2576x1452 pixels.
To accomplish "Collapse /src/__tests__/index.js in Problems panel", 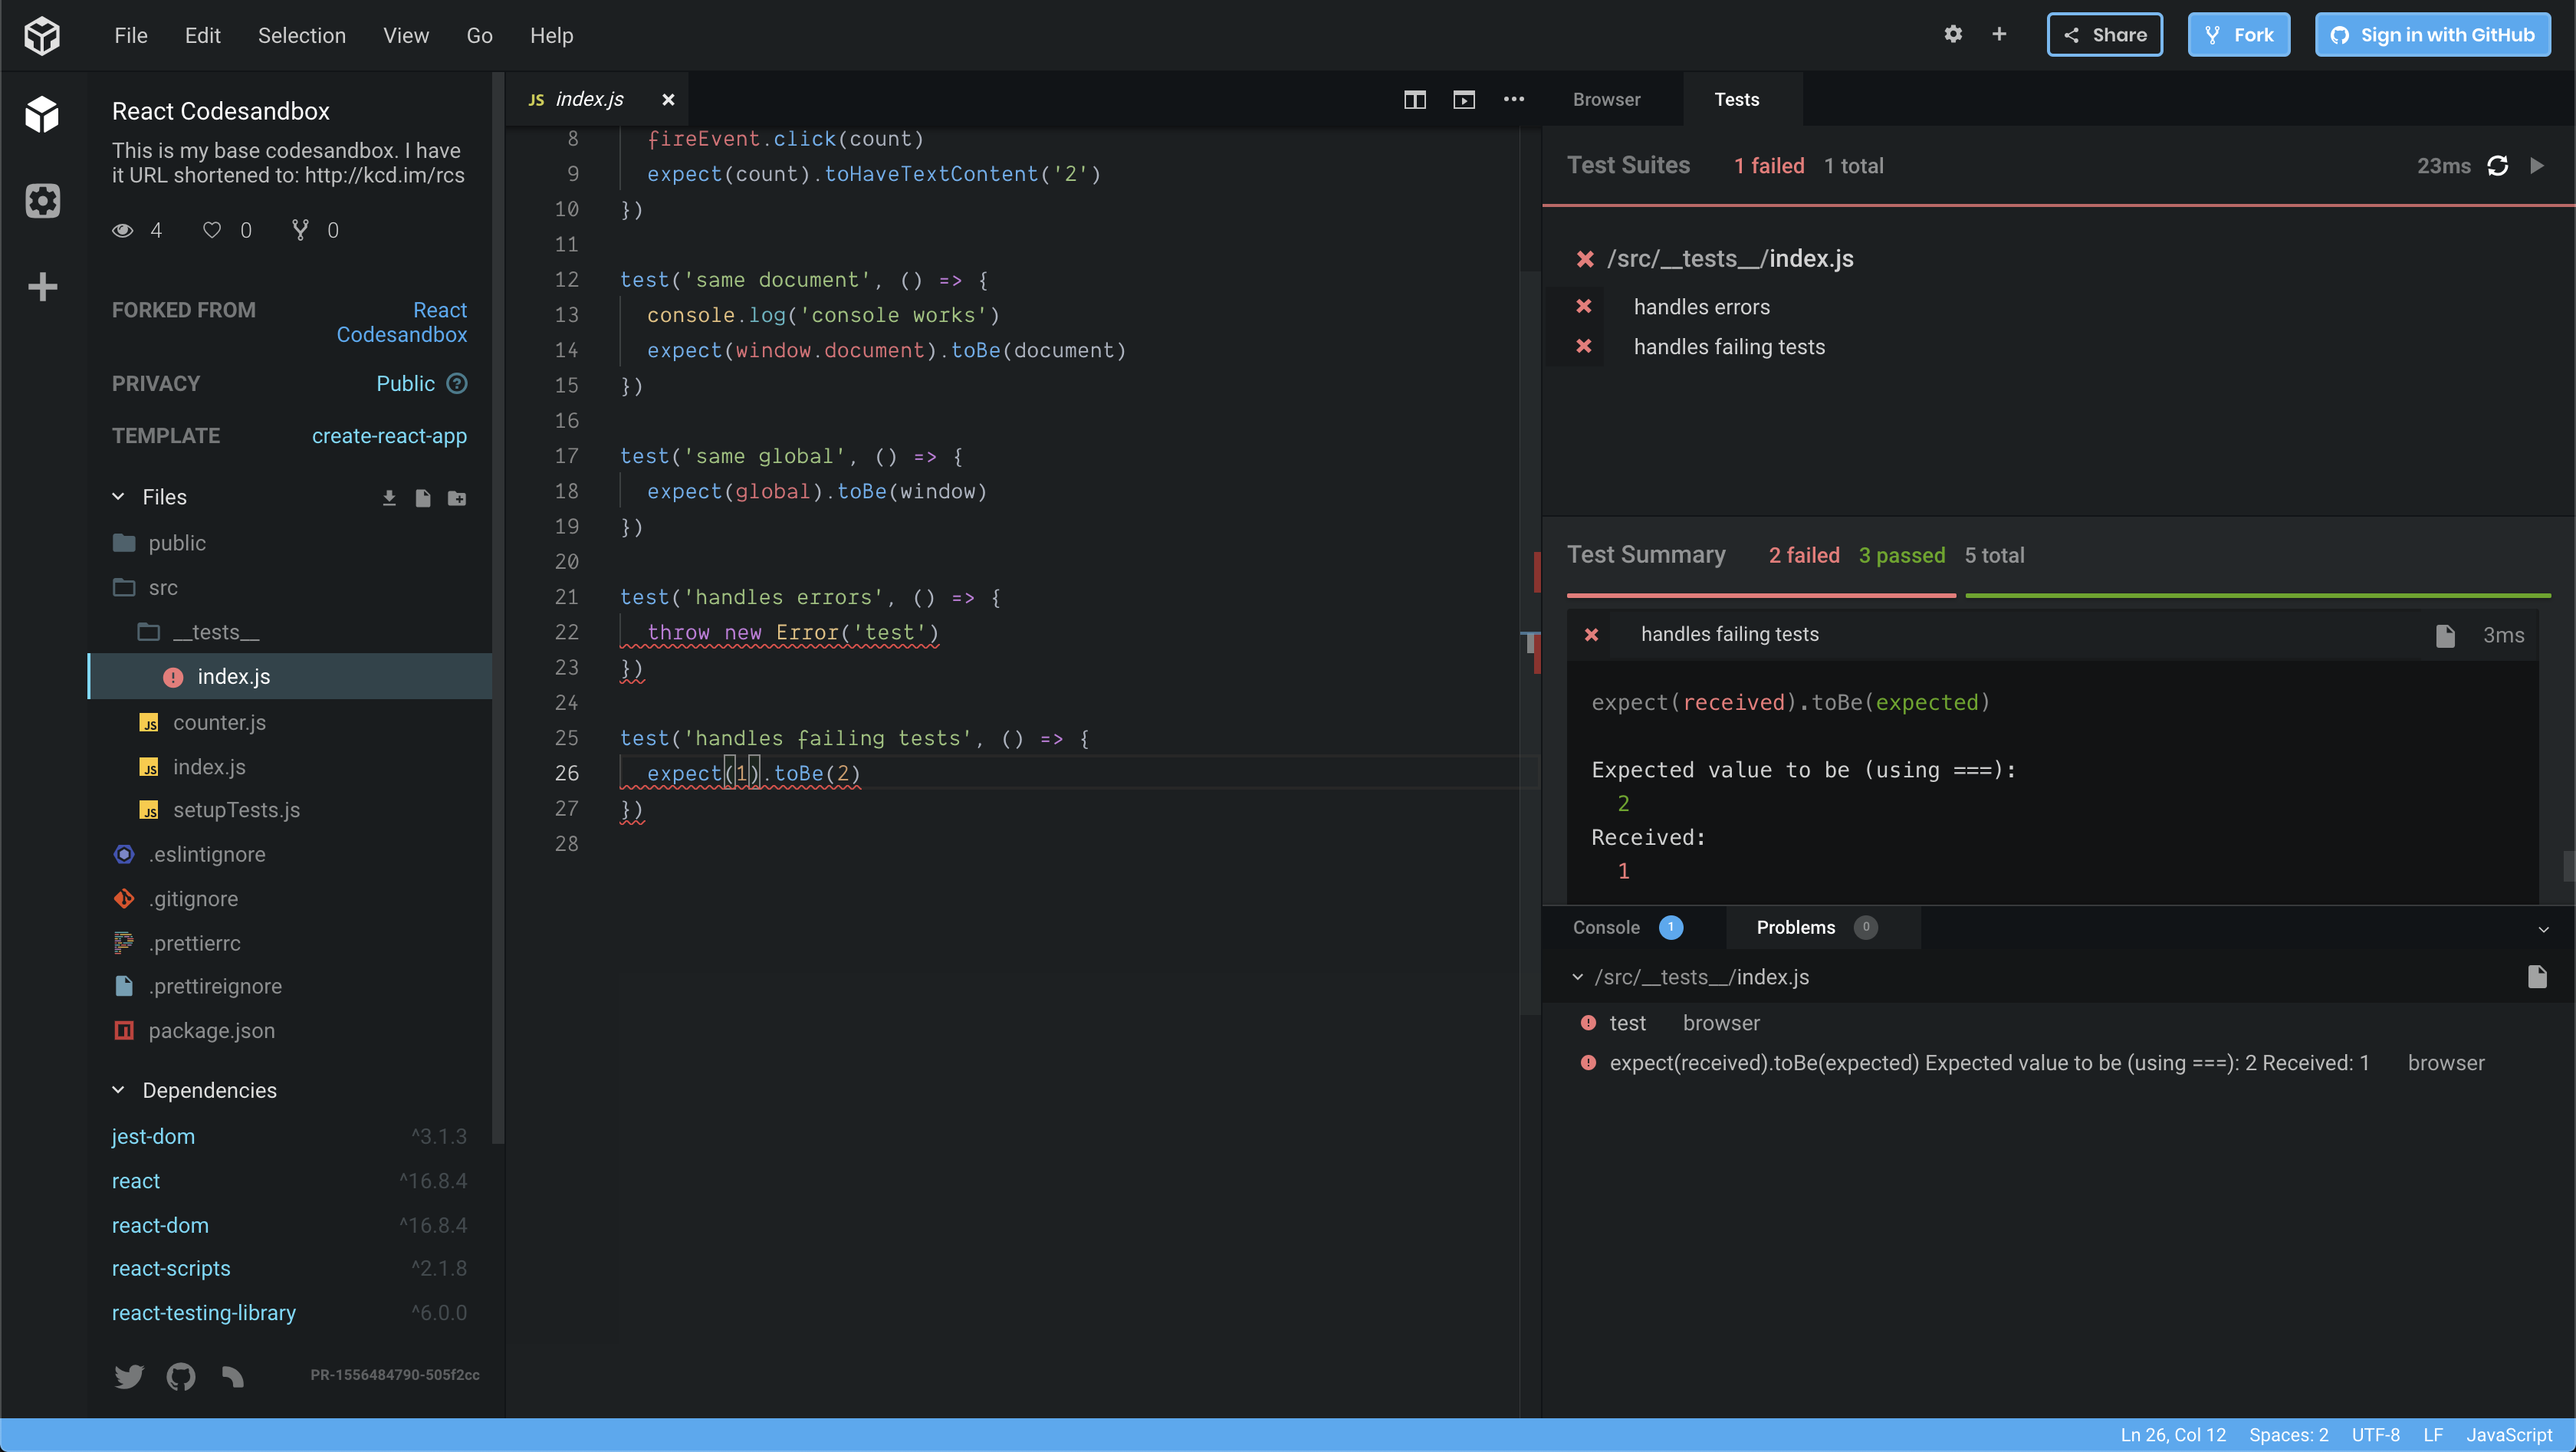I will click(x=1578, y=977).
